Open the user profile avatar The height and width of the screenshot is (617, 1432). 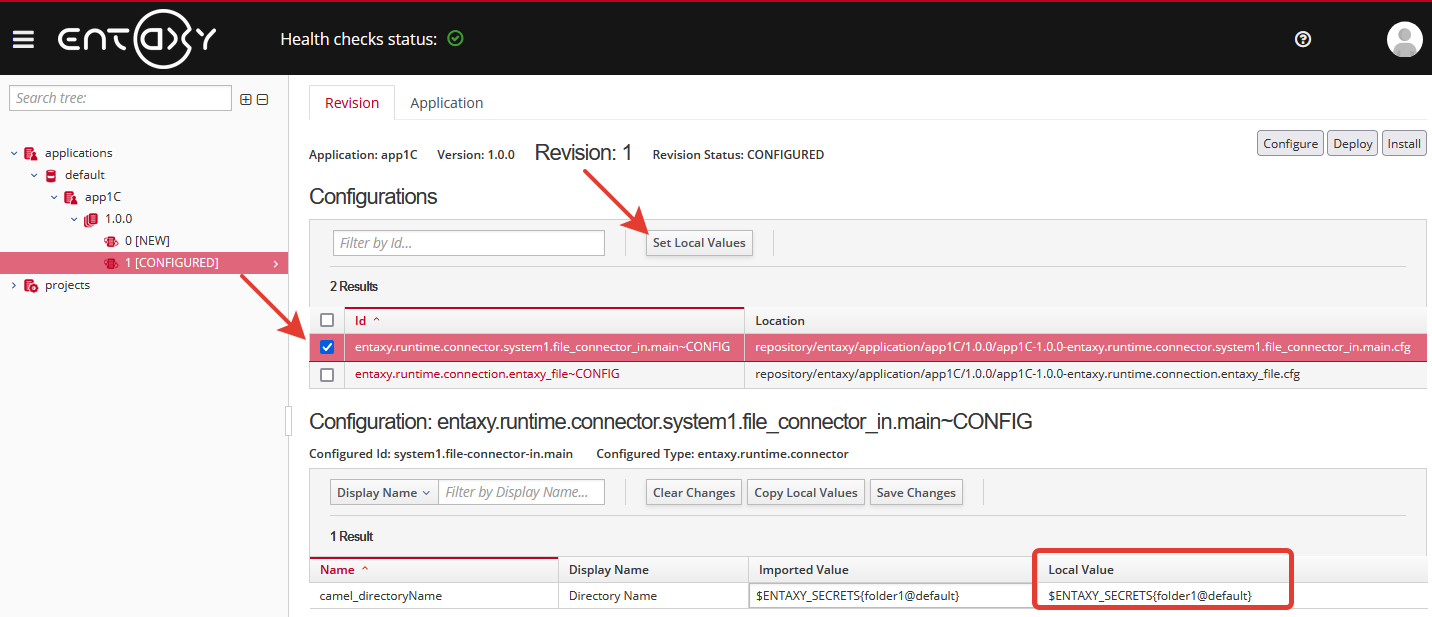coord(1404,39)
